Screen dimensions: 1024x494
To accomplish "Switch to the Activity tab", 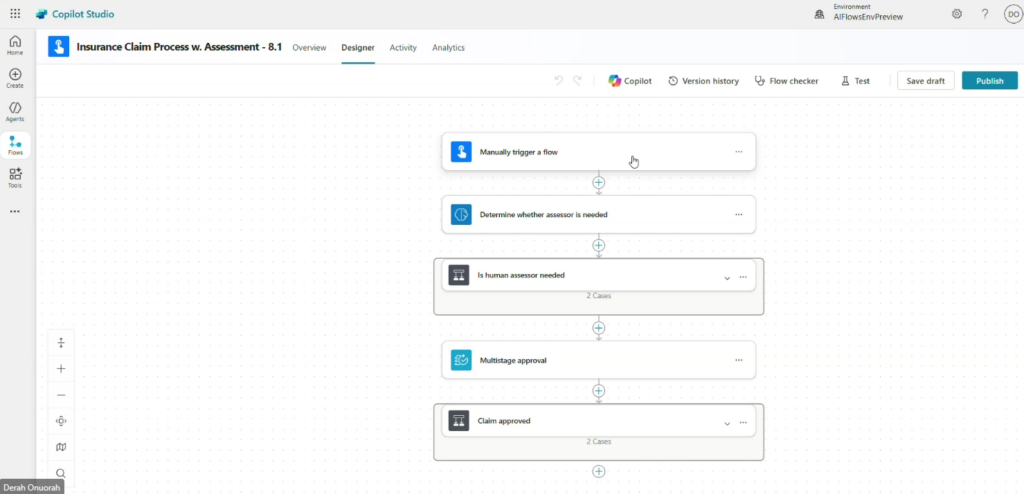I will click(403, 48).
